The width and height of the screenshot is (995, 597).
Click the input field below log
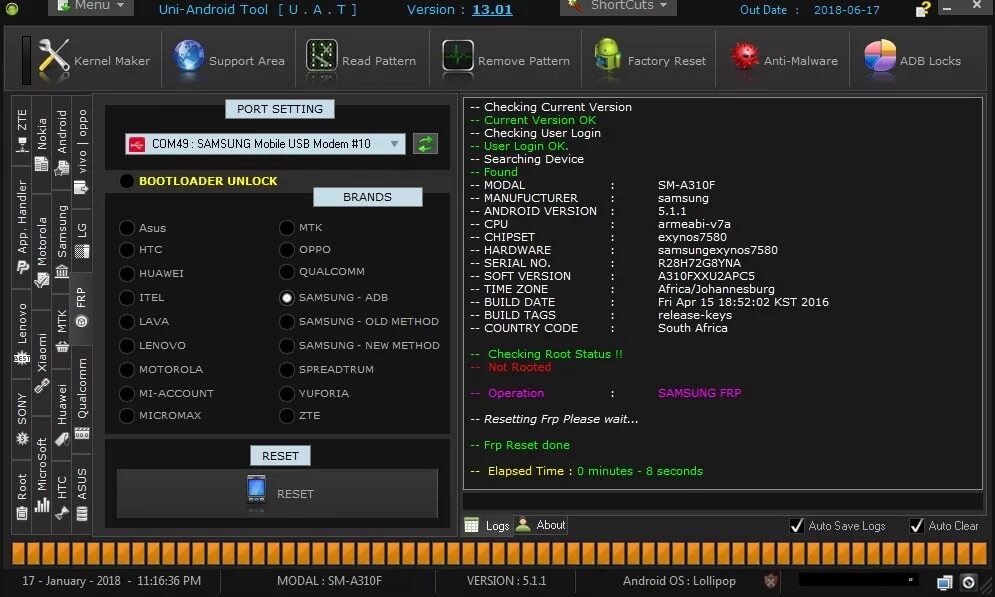723,501
